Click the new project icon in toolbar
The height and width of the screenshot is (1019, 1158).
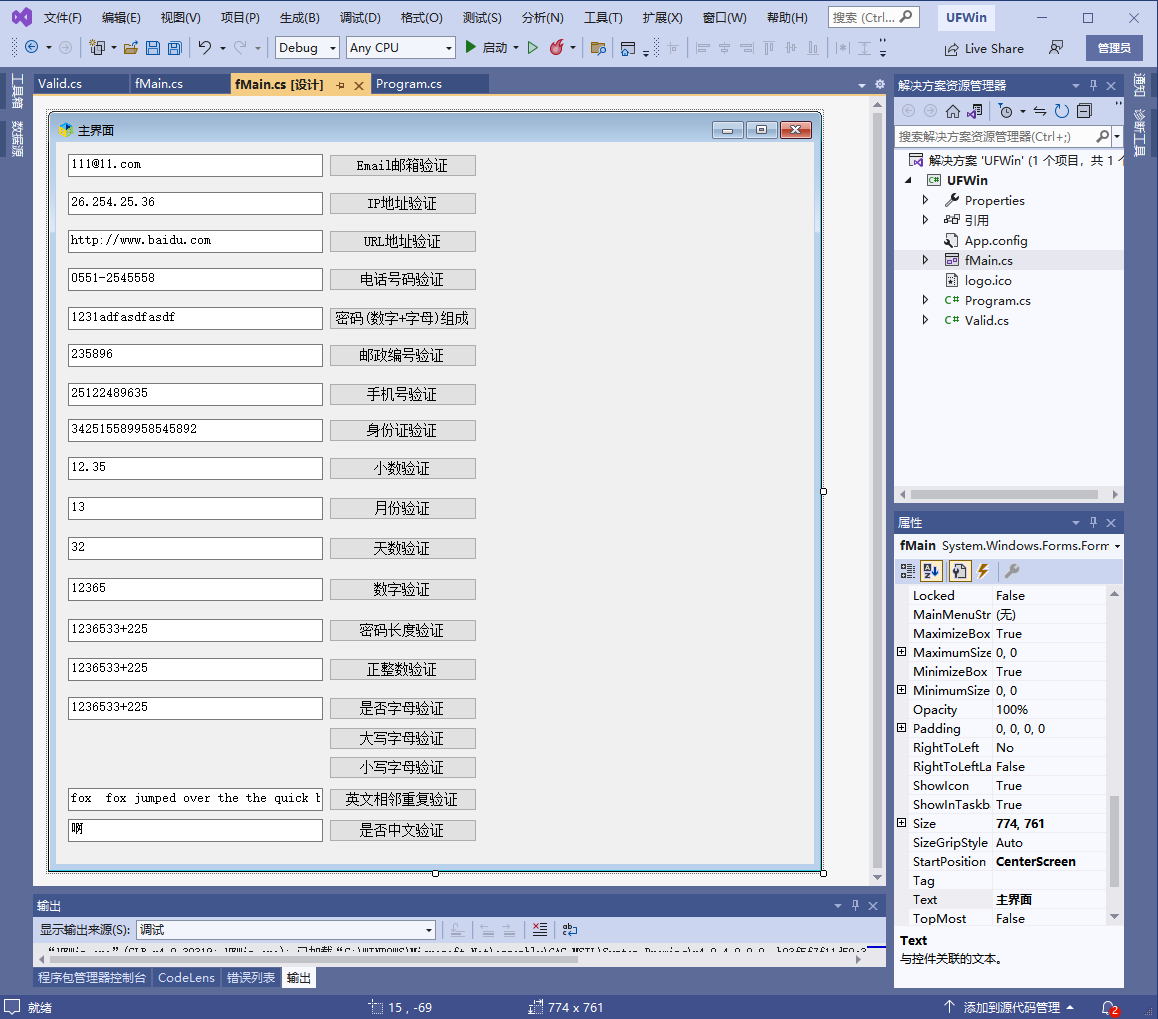tap(96, 47)
